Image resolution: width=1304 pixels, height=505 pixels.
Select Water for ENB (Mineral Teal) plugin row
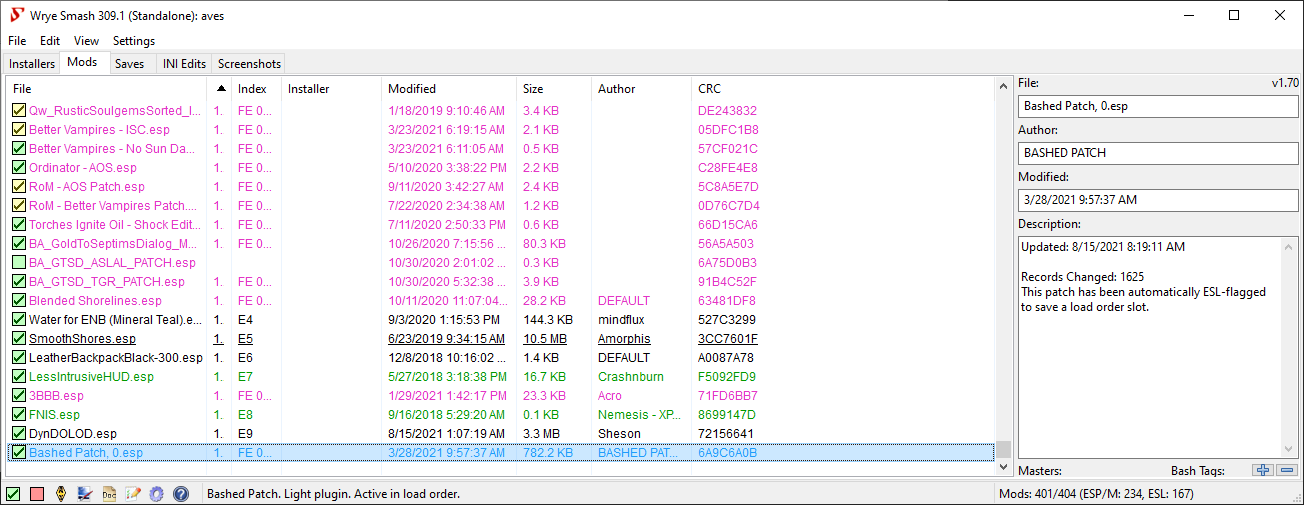pyautogui.click(x=502, y=320)
